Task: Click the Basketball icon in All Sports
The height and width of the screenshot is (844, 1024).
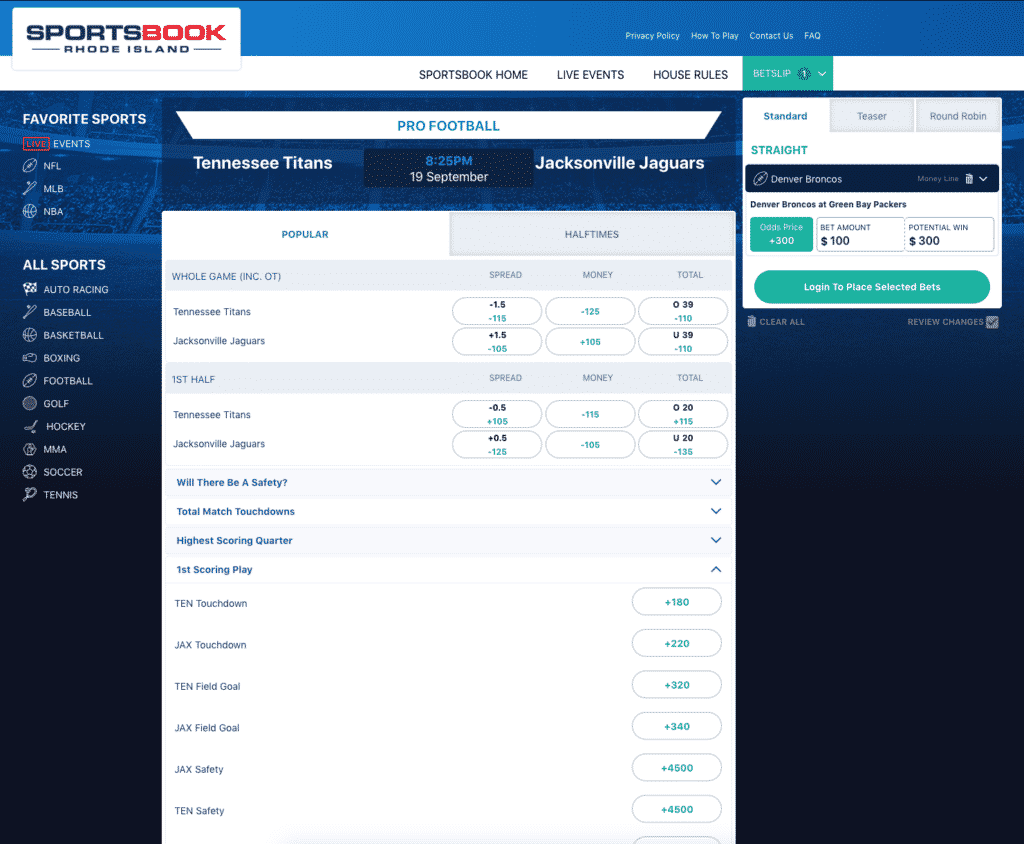Action: 29,335
